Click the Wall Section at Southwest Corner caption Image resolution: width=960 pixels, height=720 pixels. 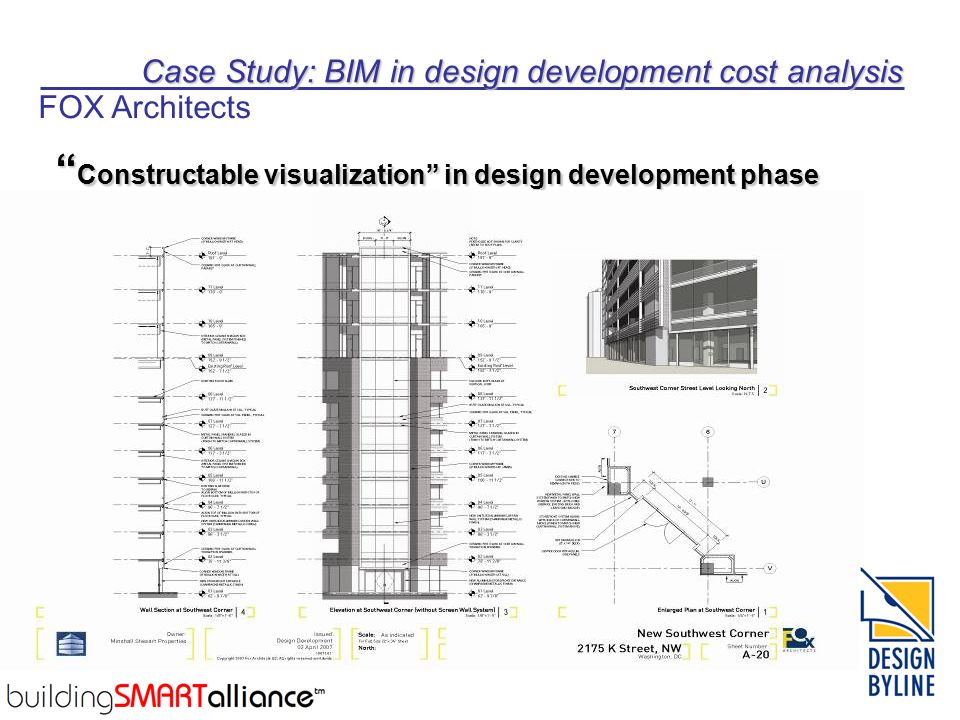[x=186, y=610]
